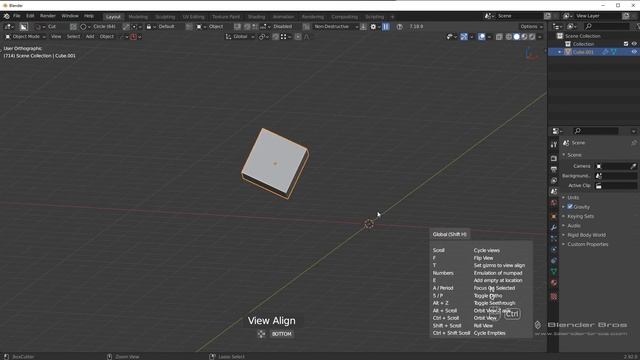Click the Blender logo menu icon
640x360 pixels.
[x=7, y=16]
